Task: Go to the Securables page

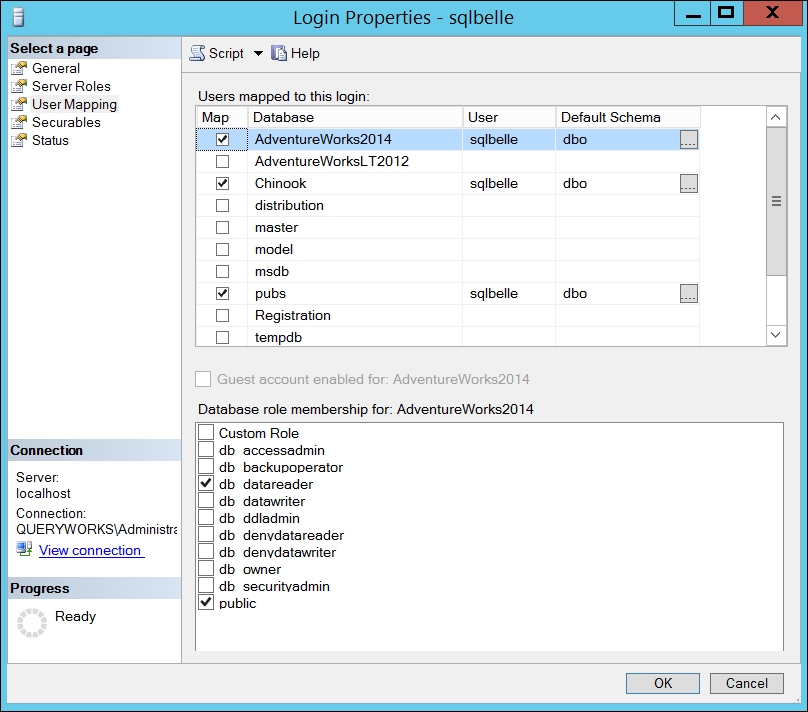Action: tap(66, 122)
